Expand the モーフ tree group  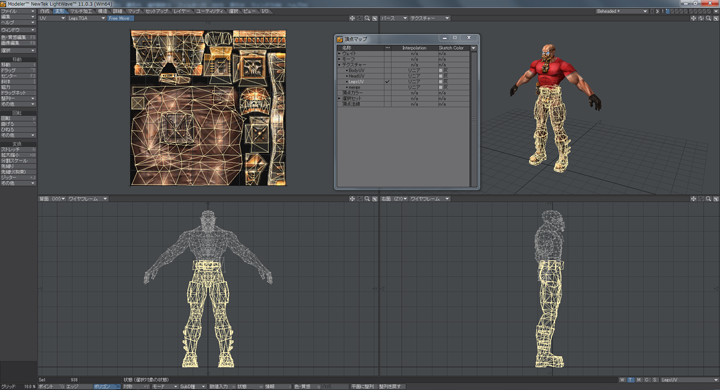340,59
